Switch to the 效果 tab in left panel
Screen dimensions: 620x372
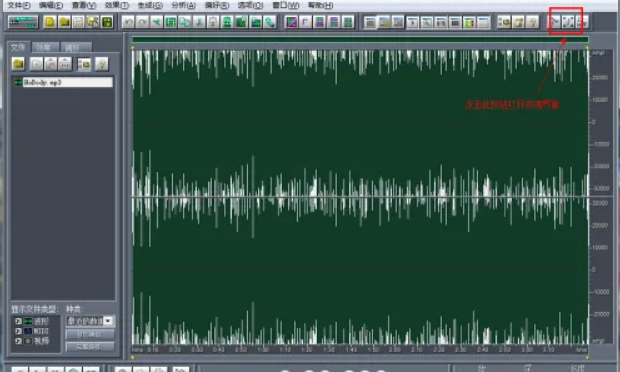click(44, 47)
